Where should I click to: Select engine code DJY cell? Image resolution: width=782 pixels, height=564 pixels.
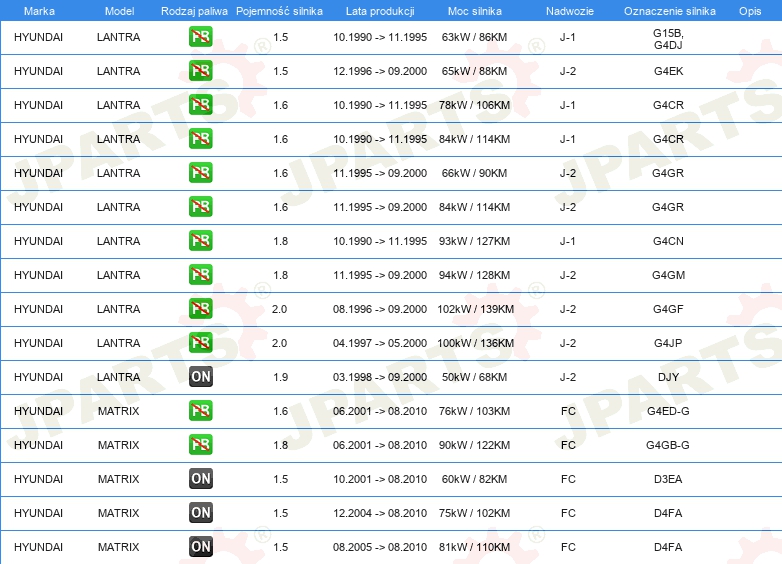668,377
